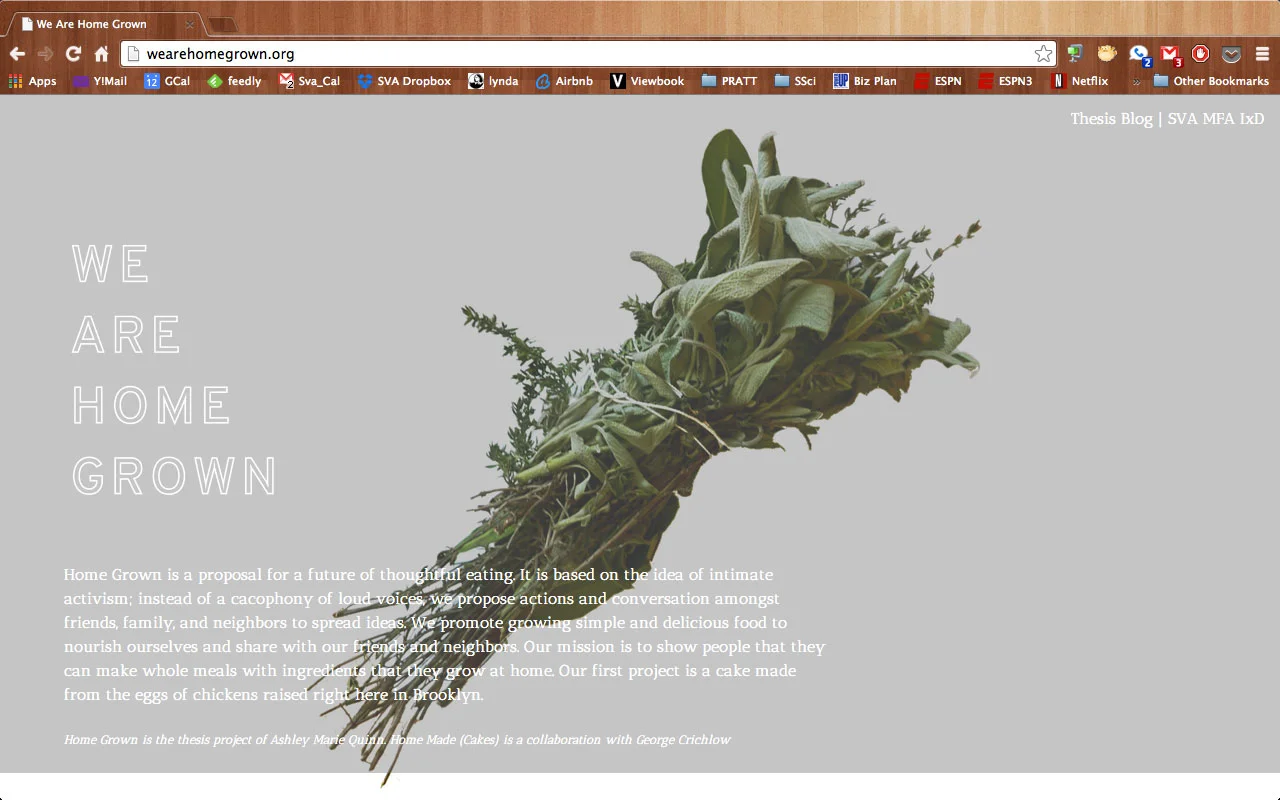
Task: Open the Apps bookmark shortcut
Action: click(x=33, y=81)
